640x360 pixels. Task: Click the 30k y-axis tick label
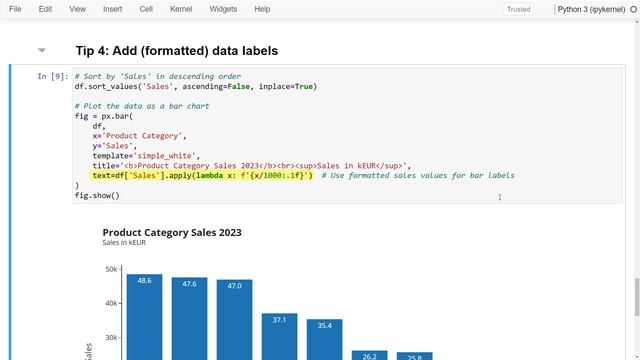click(x=111, y=338)
